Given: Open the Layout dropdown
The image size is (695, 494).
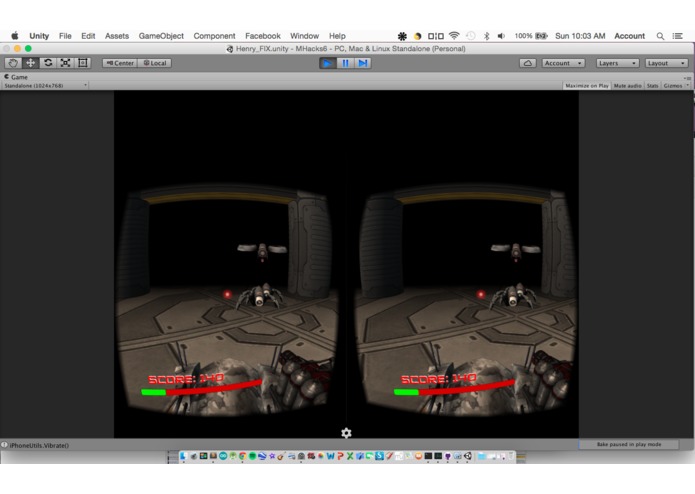Looking at the screenshot, I should pyautogui.click(x=666, y=63).
